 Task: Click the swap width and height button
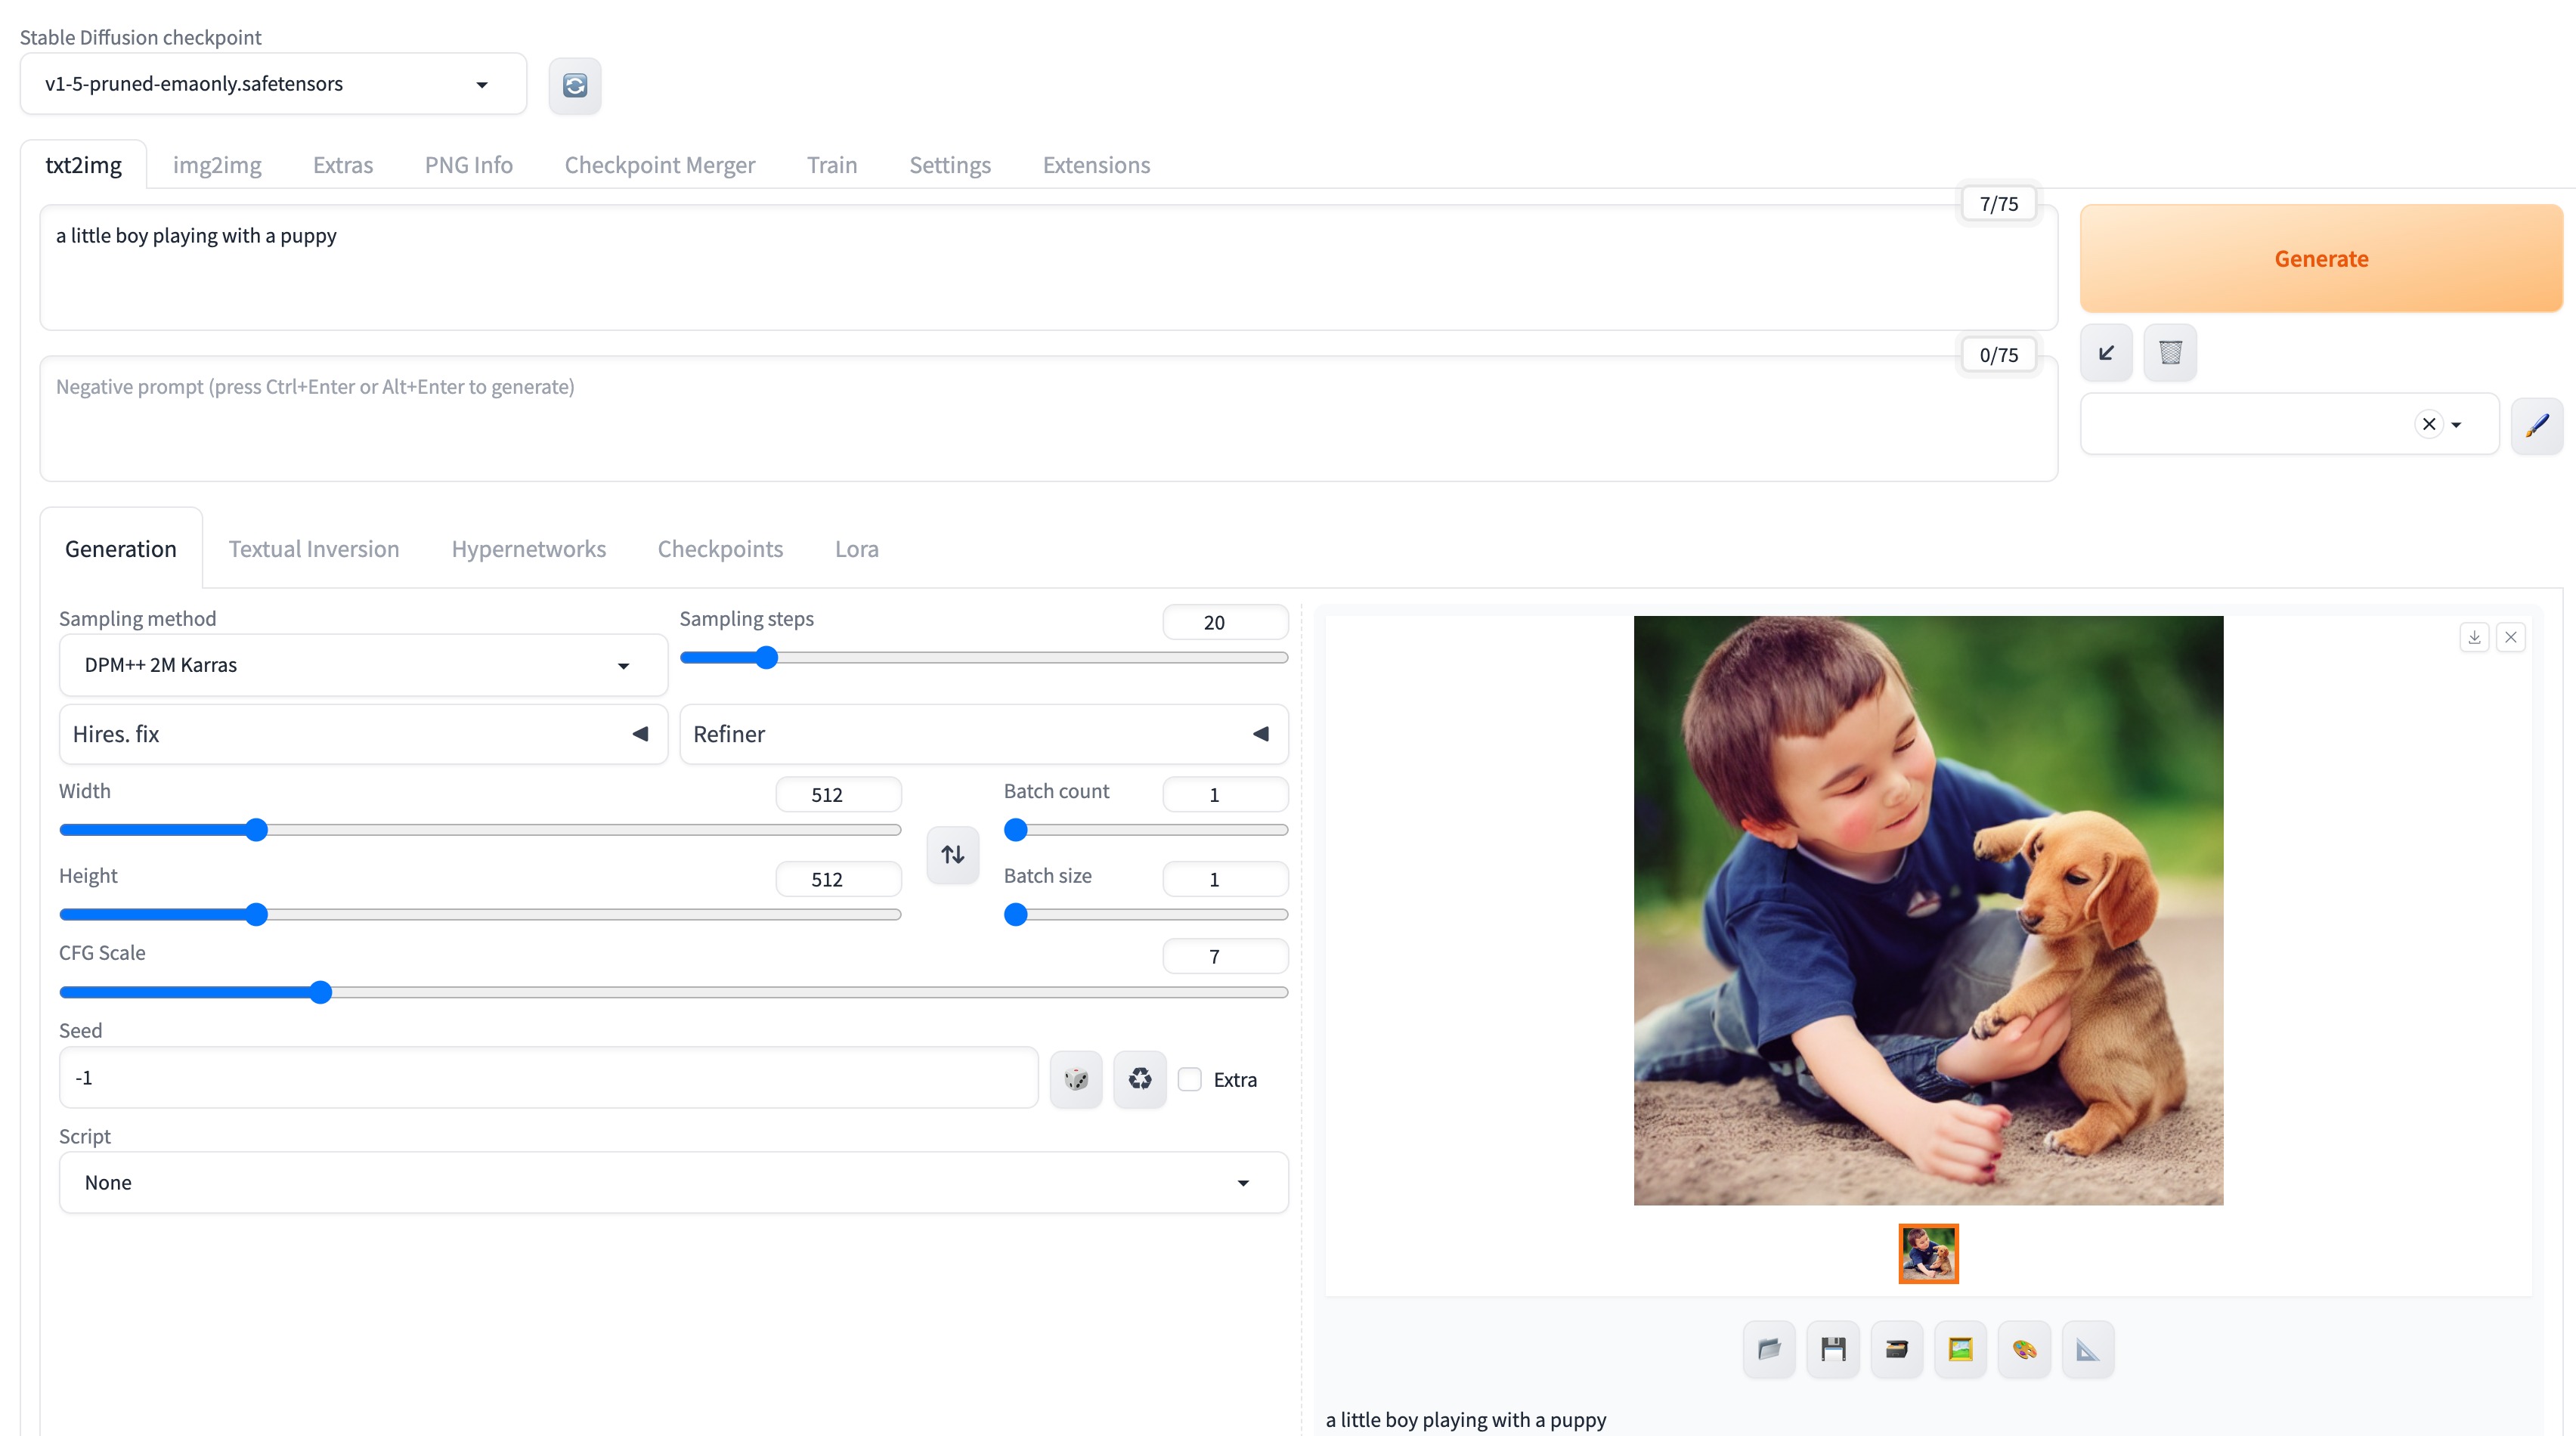tap(952, 854)
